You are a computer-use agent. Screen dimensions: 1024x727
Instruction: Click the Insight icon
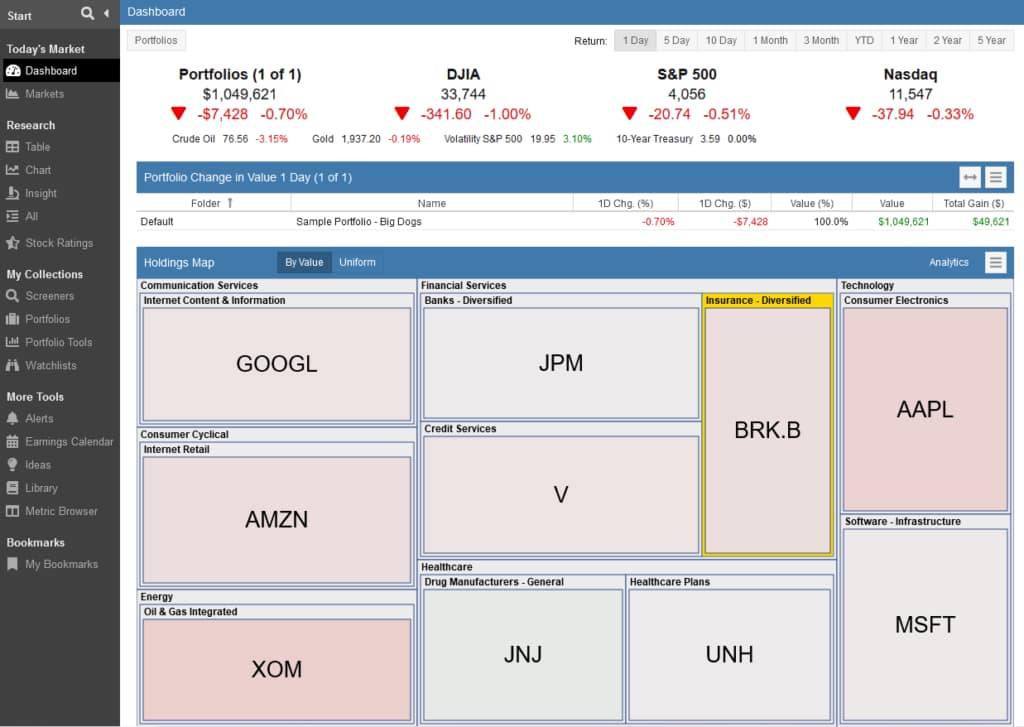pyautogui.click(x=12, y=193)
